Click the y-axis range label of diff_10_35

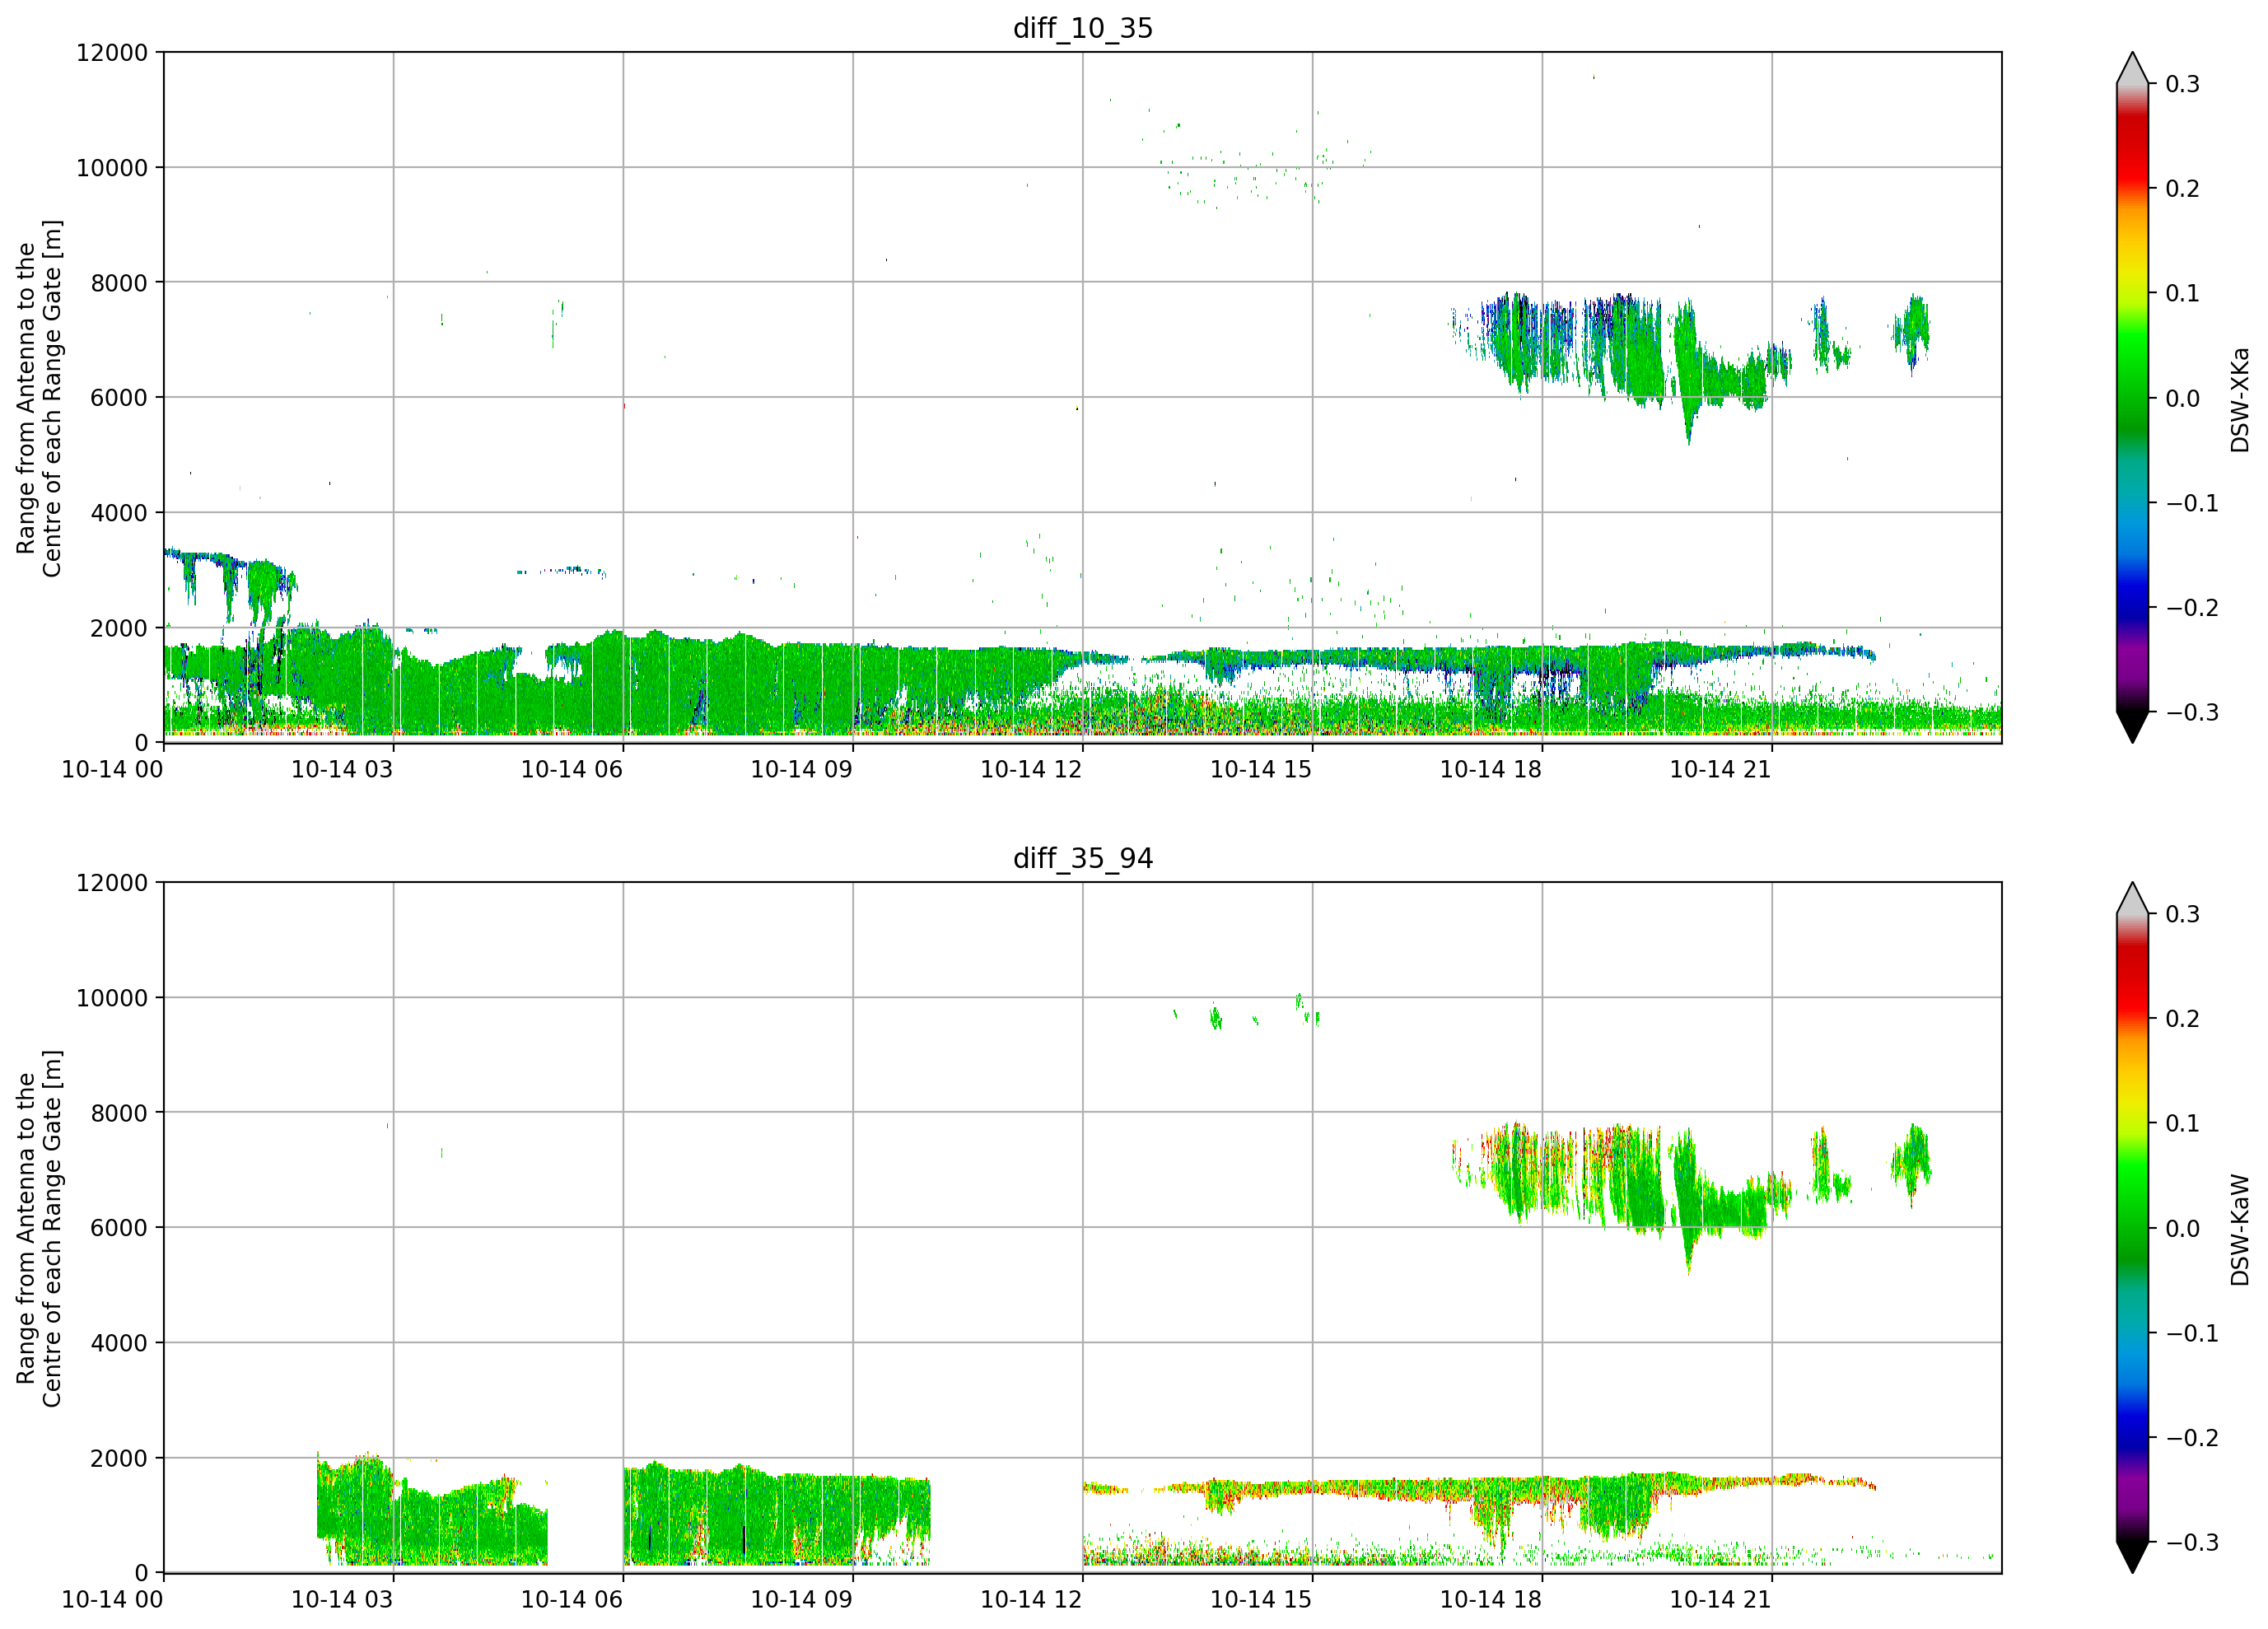click(x=39, y=398)
